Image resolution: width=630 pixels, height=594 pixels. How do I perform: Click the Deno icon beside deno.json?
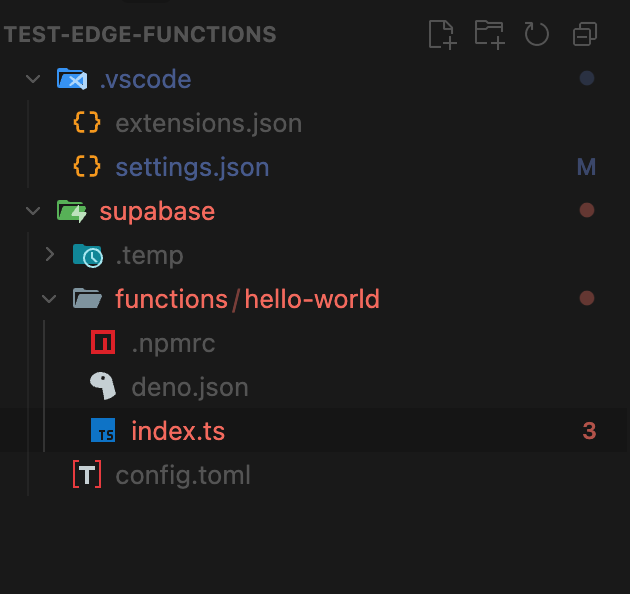(103, 387)
